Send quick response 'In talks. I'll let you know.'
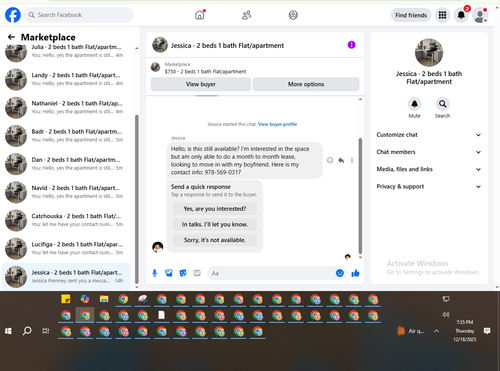This screenshot has width=500, height=371. click(x=215, y=224)
